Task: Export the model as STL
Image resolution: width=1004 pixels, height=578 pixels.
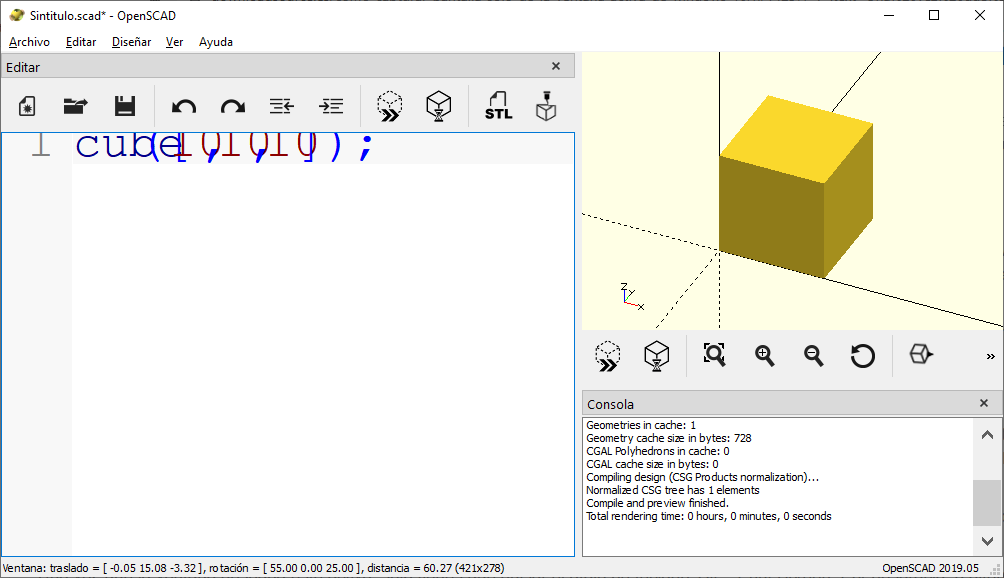Action: click(498, 105)
